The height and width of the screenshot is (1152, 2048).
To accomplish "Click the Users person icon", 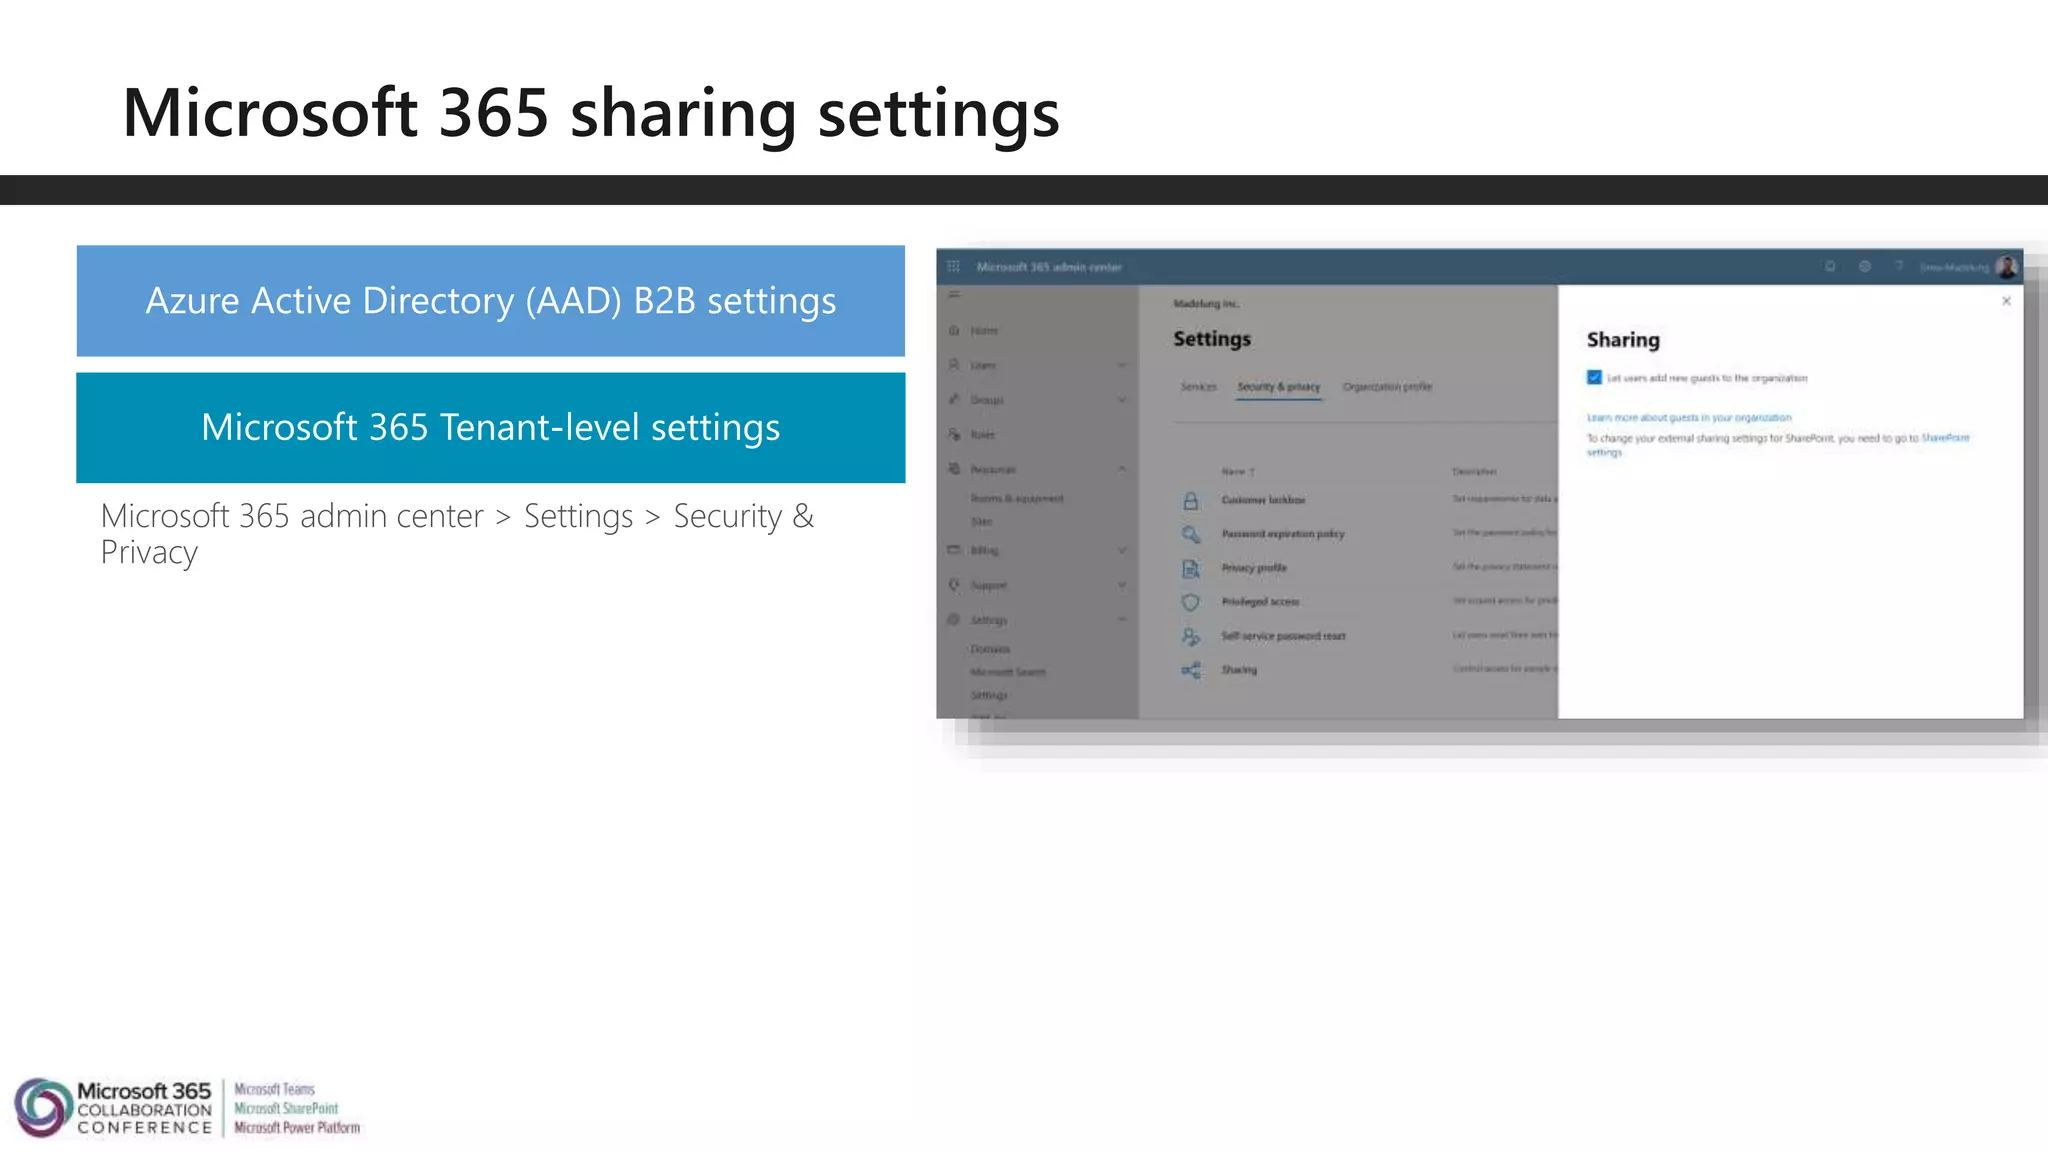I will coord(954,365).
